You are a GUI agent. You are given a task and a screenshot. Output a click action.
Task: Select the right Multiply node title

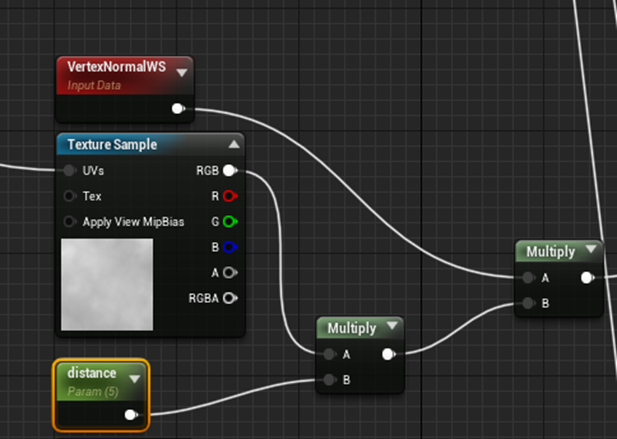pos(550,251)
